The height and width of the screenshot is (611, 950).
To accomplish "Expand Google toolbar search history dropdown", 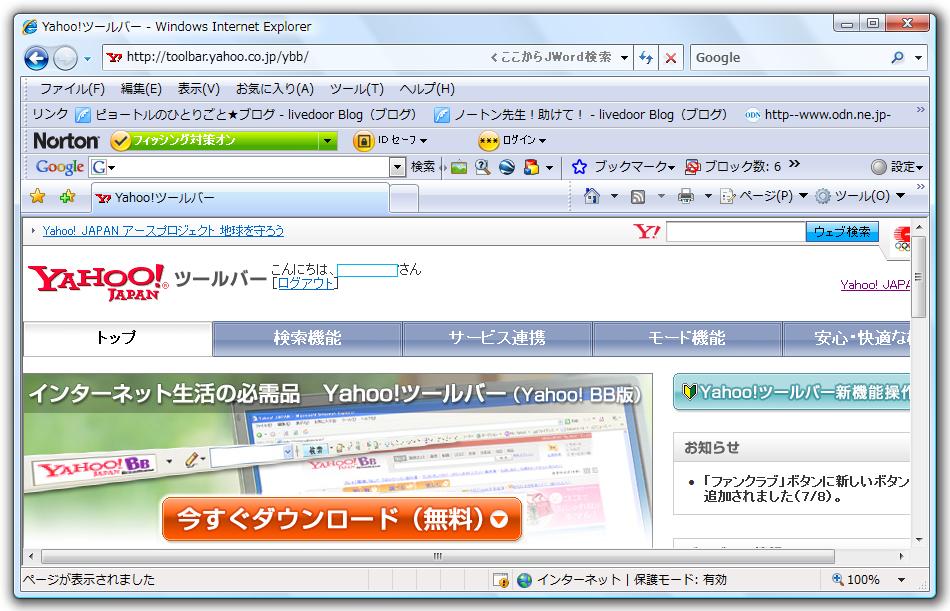I will 397,167.
